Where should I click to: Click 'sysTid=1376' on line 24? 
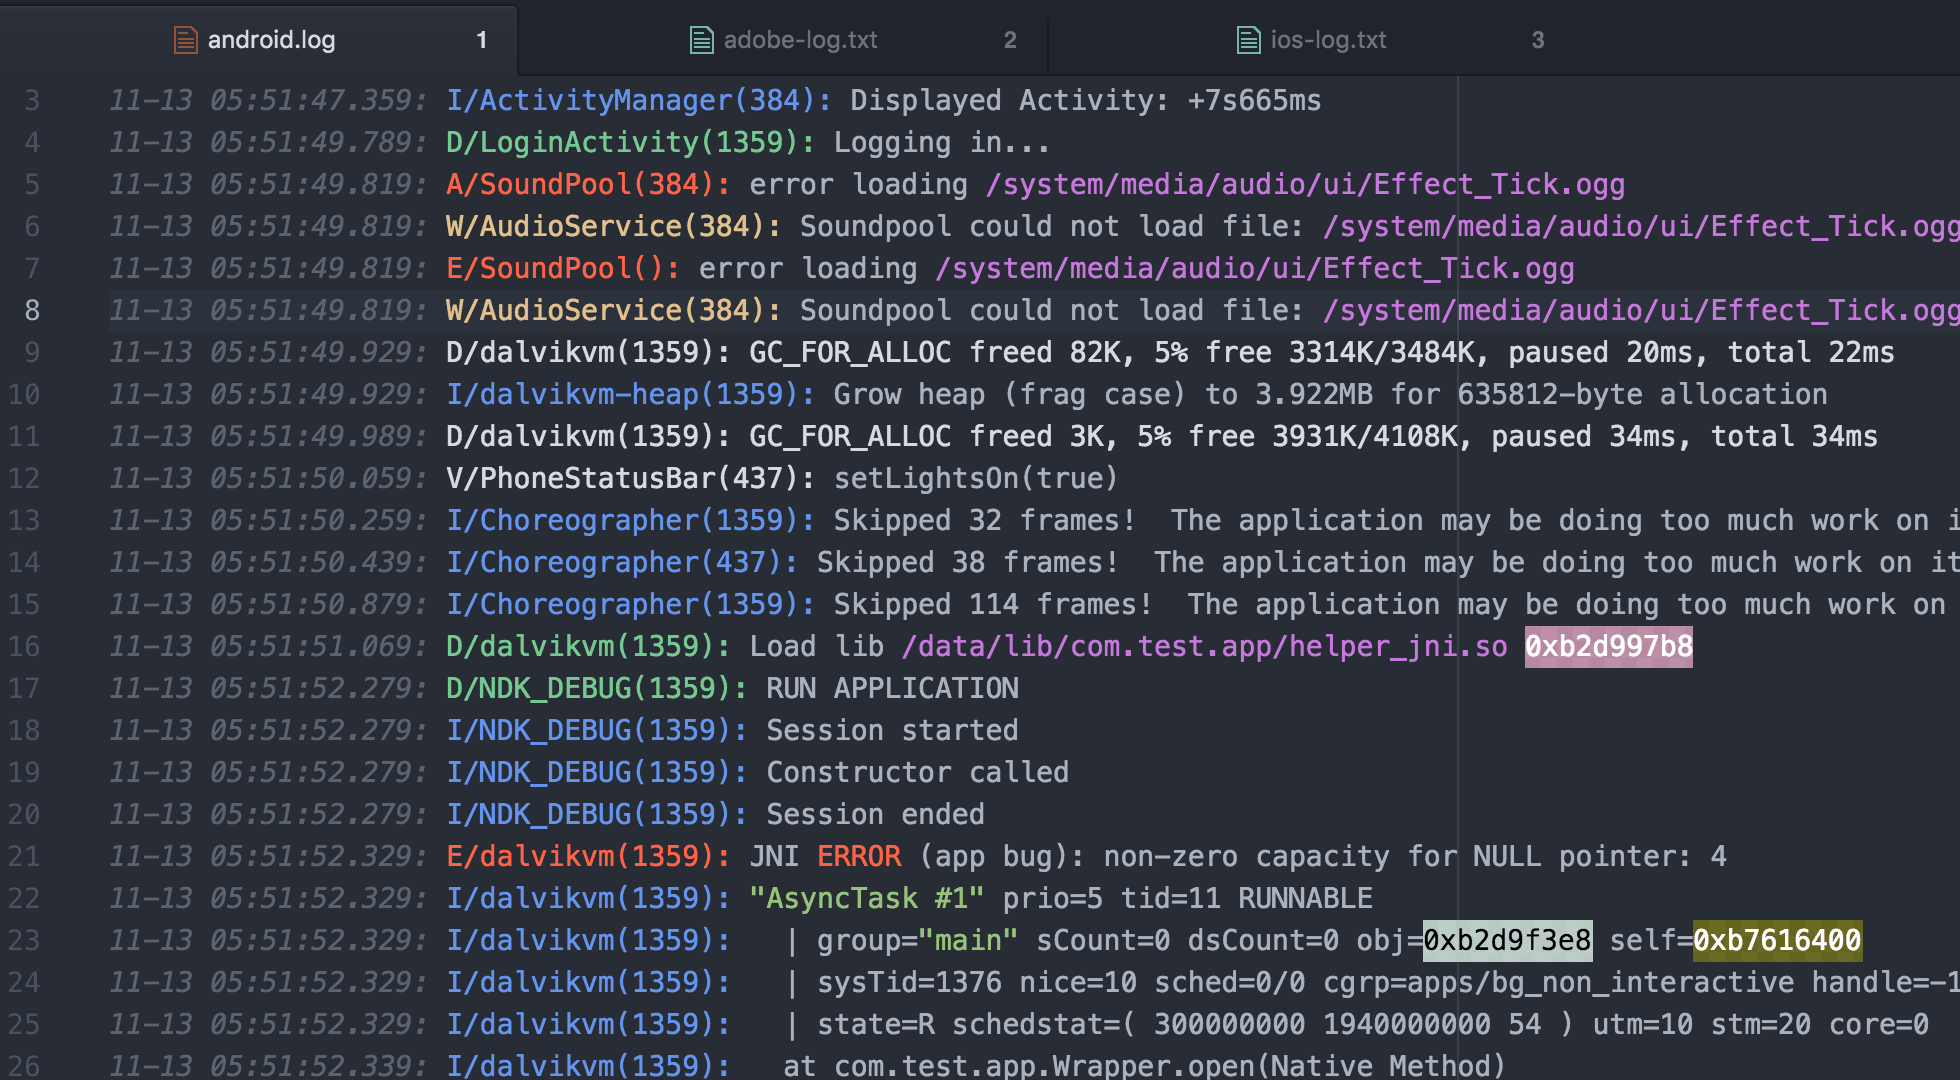(x=909, y=982)
